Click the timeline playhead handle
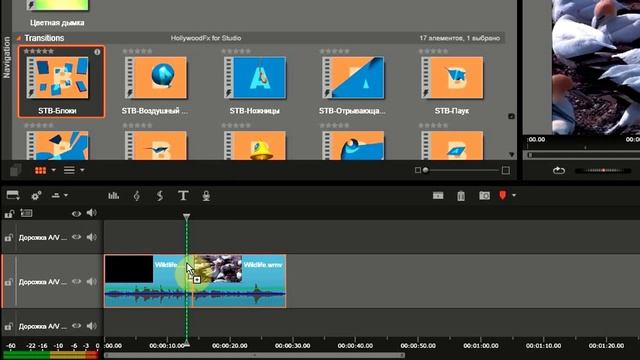 (x=186, y=217)
